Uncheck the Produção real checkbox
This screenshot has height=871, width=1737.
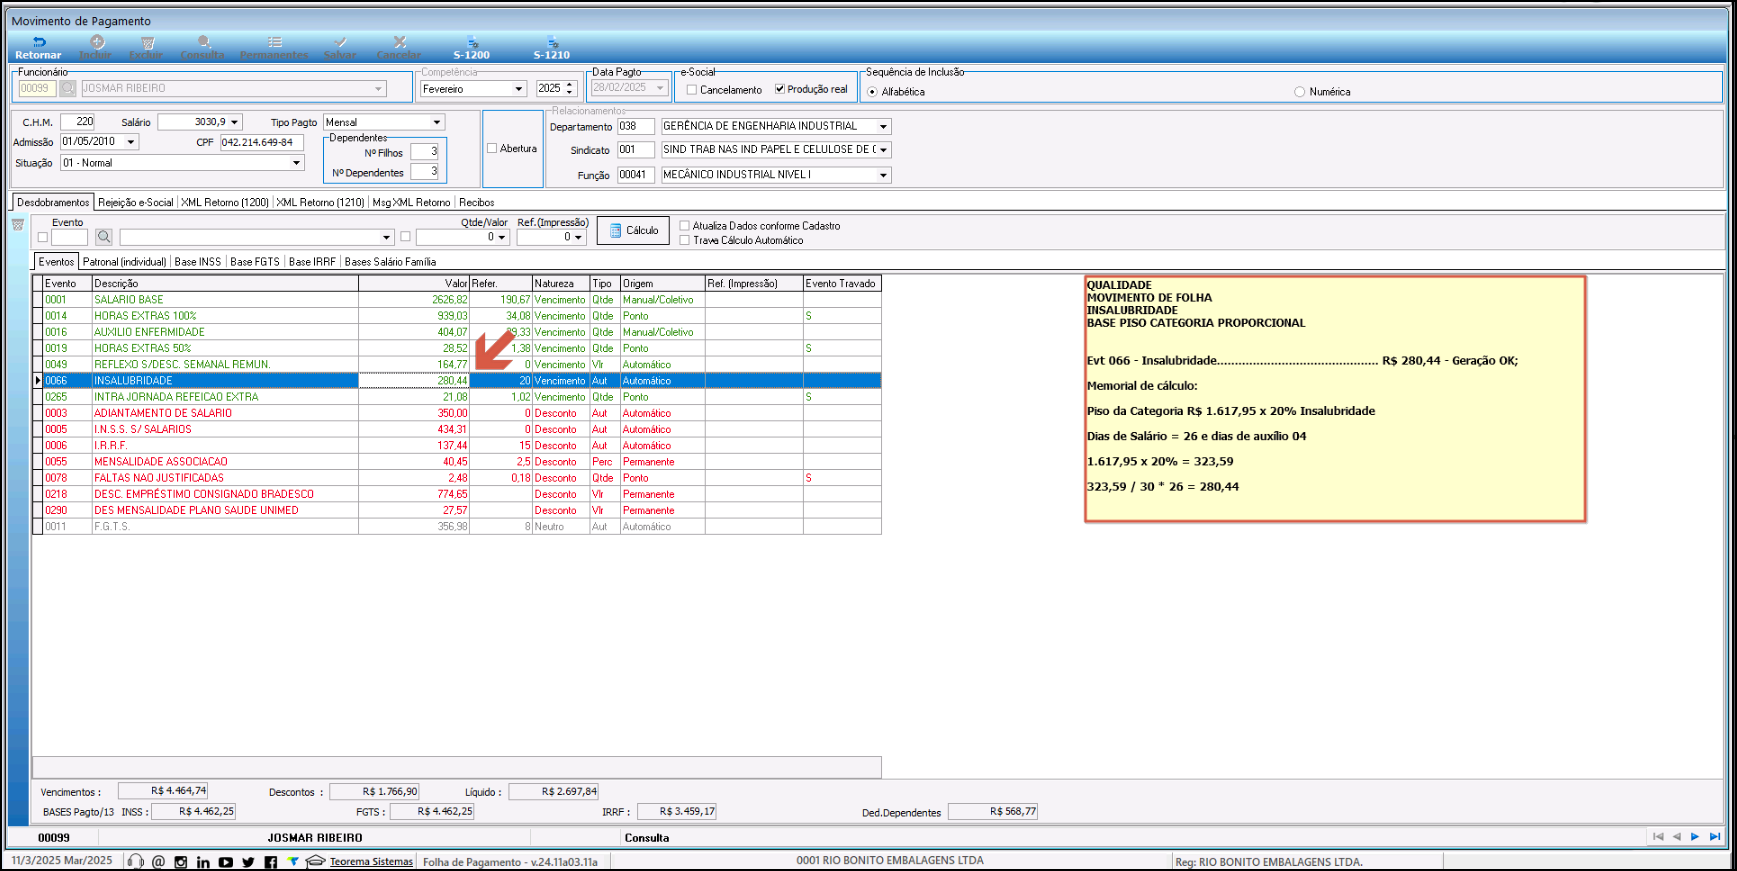(780, 89)
